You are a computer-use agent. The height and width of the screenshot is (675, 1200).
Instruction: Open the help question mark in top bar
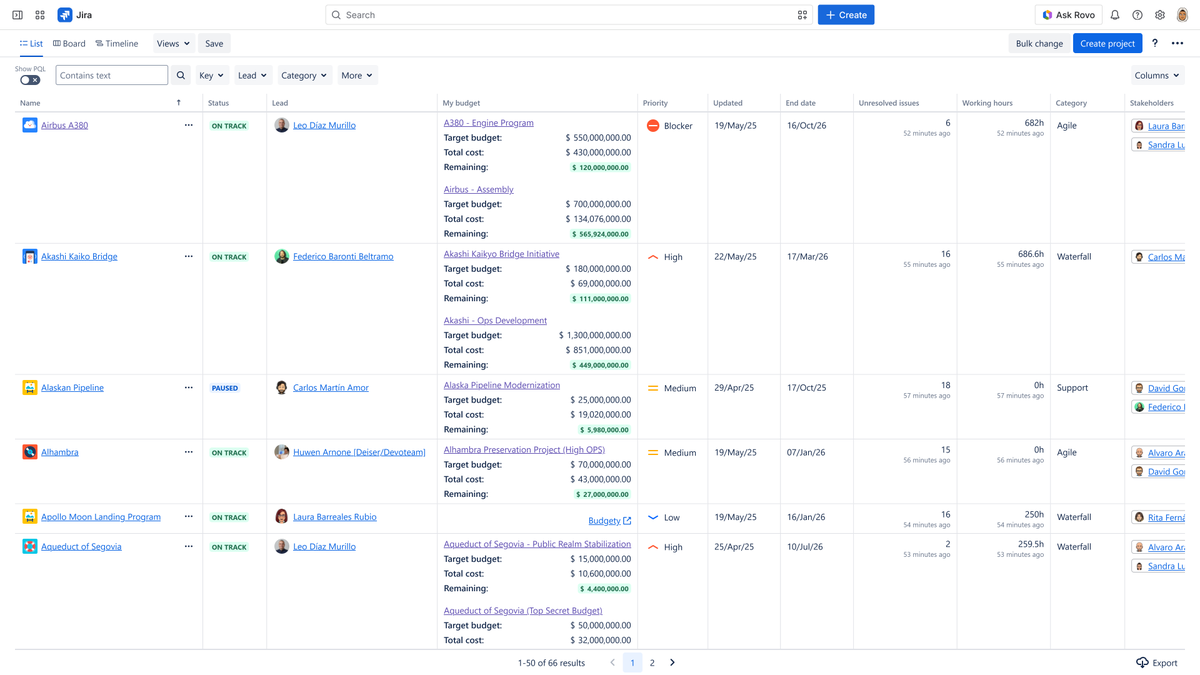tap(1137, 15)
